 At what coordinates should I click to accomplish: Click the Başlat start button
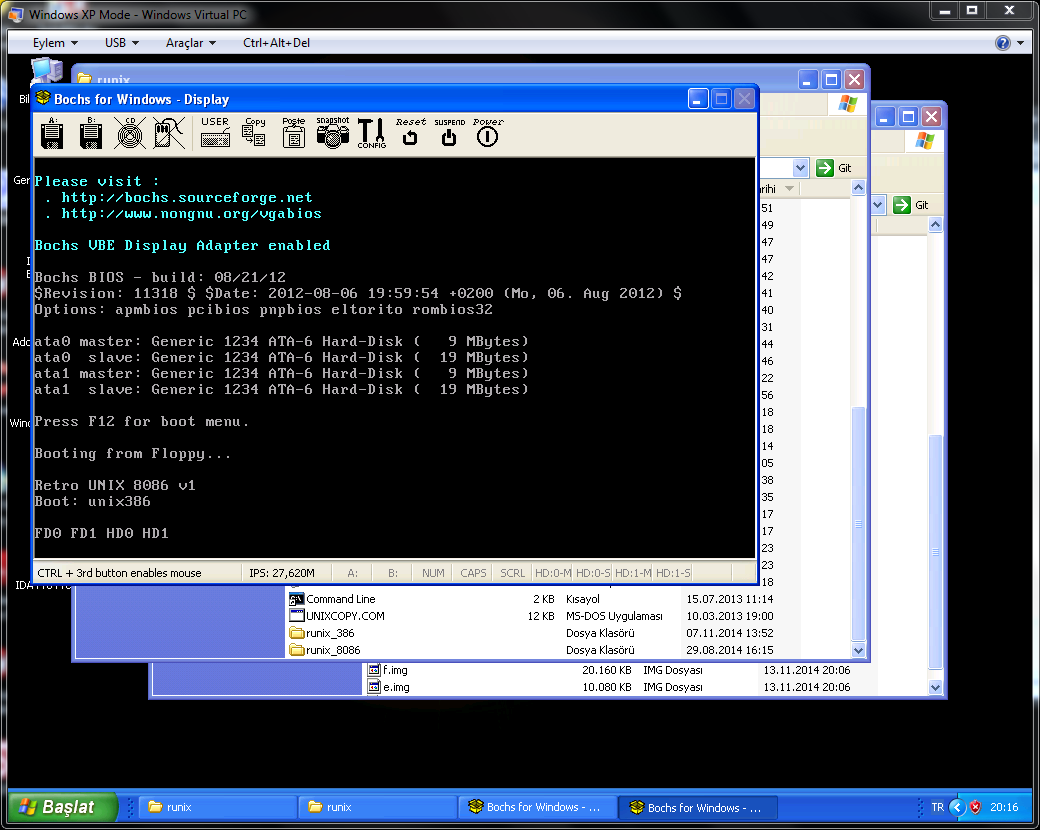(62, 807)
